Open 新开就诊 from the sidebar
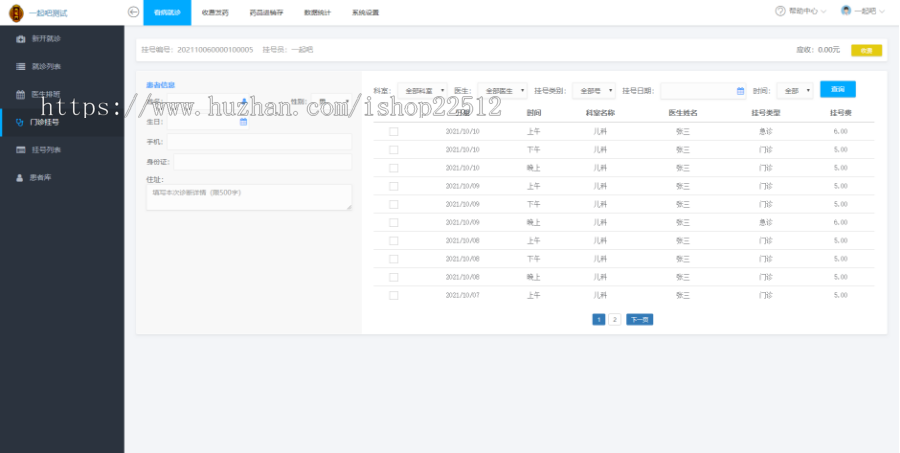The height and width of the screenshot is (453, 900). (x=46, y=38)
